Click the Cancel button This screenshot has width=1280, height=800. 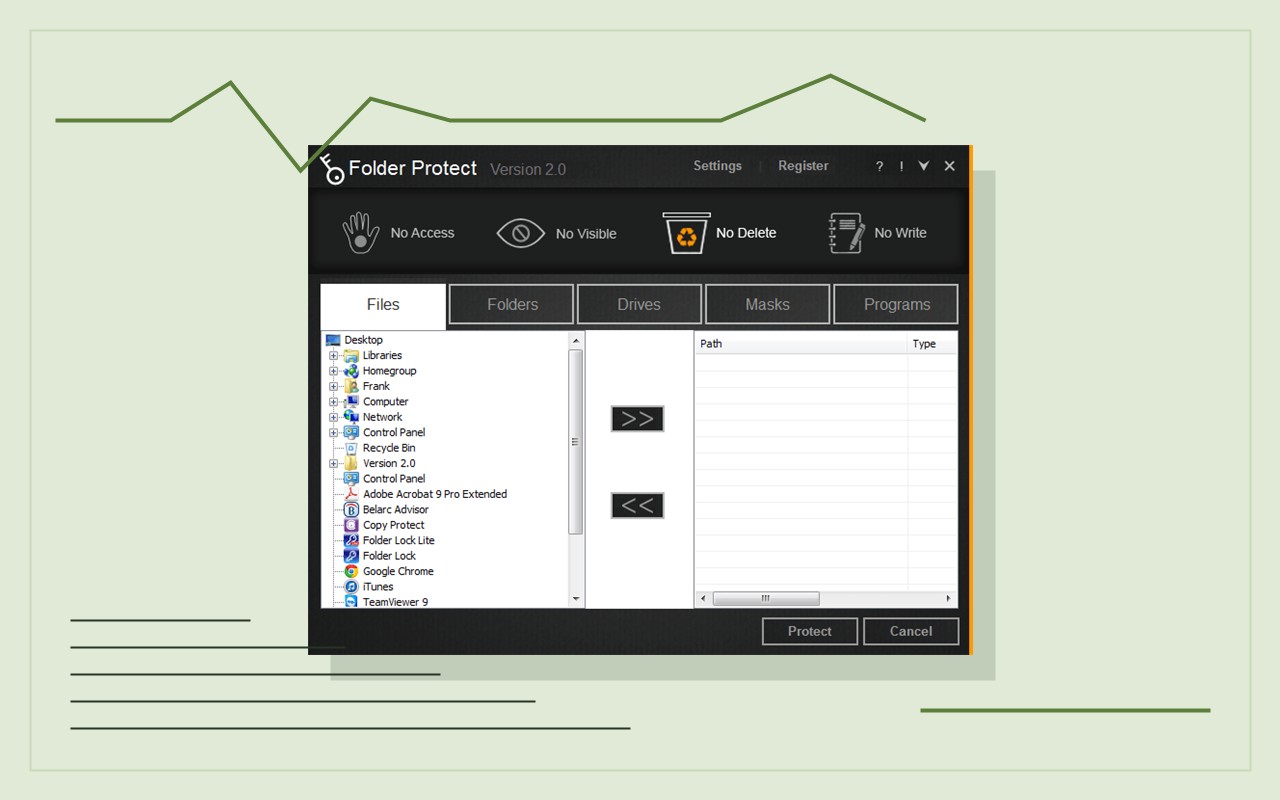(x=911, y=631)
